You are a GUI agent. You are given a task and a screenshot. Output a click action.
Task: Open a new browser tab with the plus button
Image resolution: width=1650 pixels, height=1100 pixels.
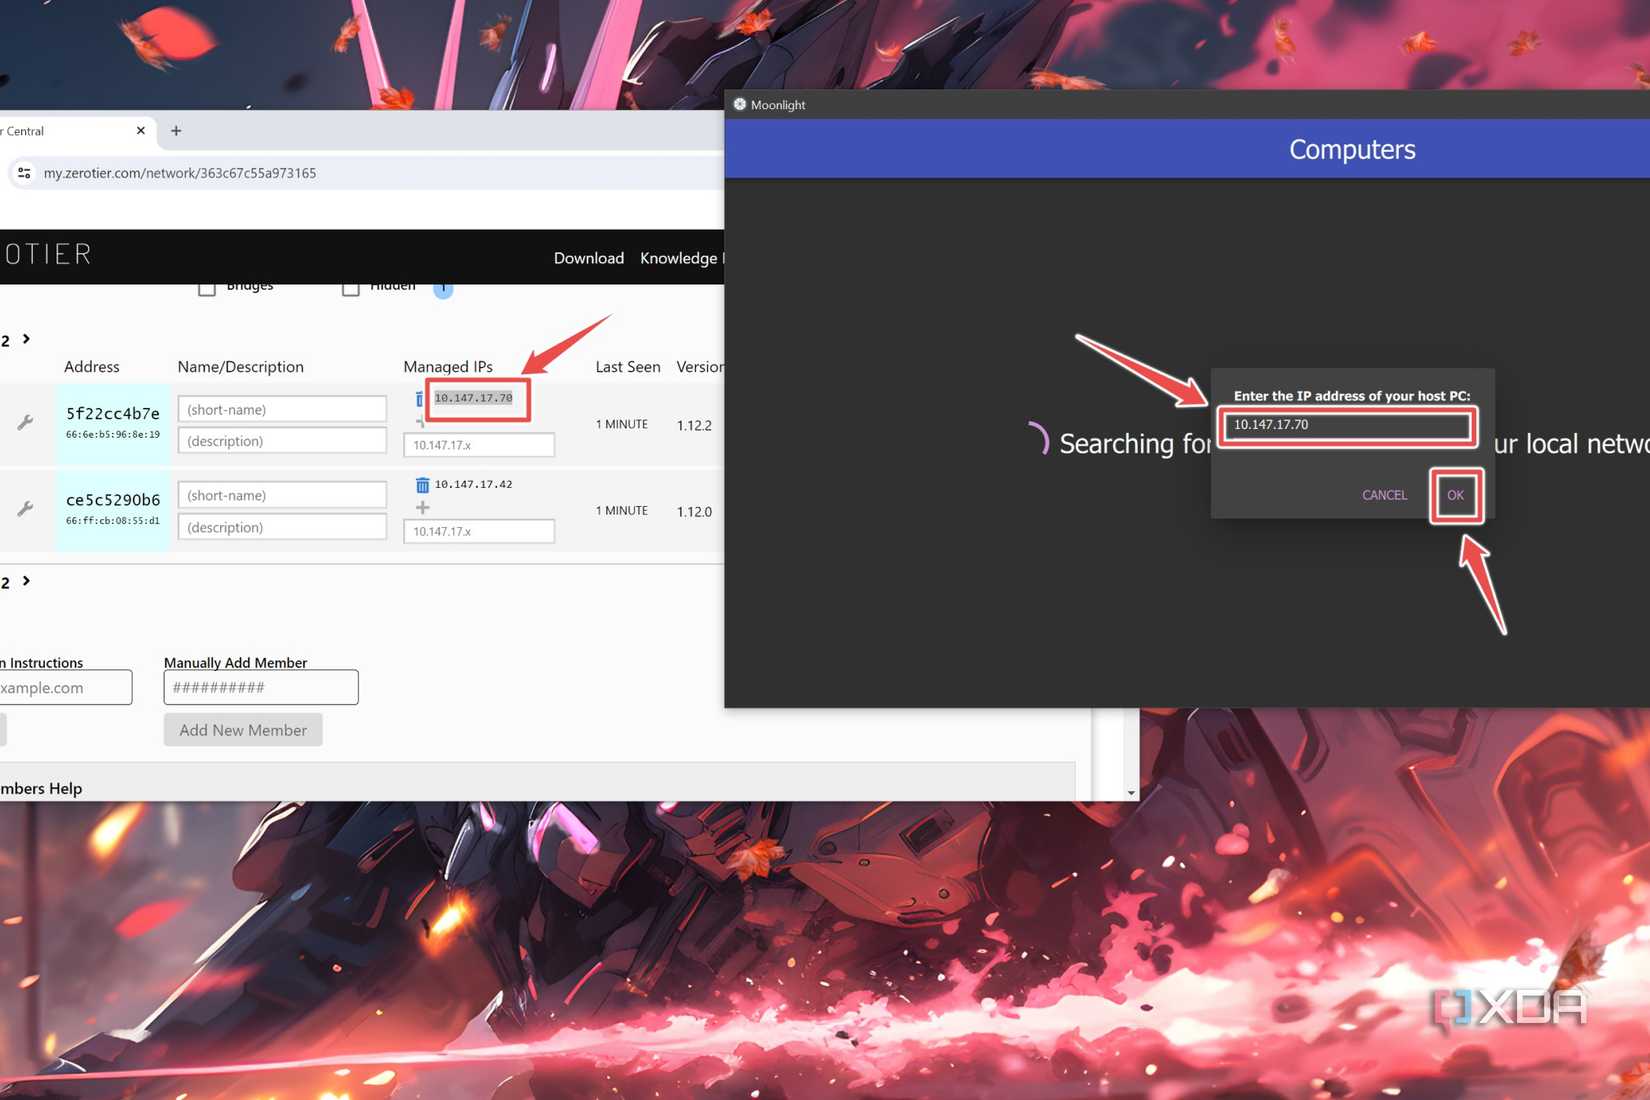click(176, 130)
